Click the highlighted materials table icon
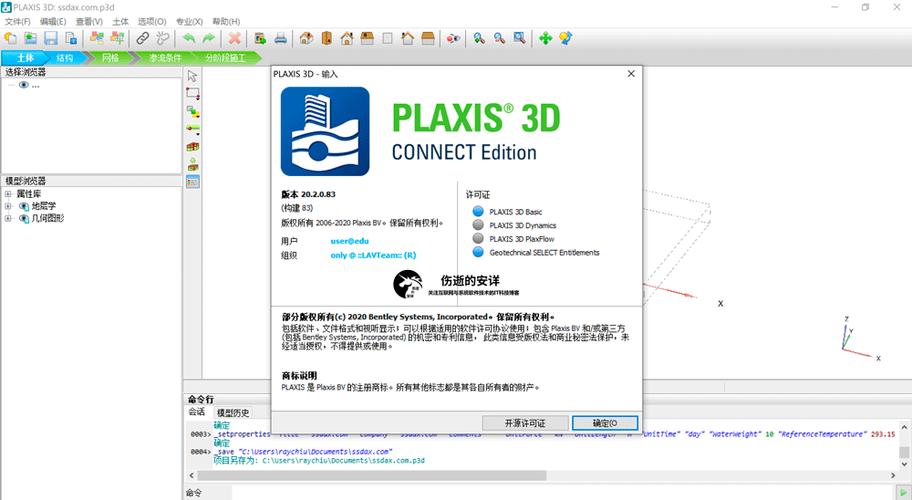 click(193, 181)
